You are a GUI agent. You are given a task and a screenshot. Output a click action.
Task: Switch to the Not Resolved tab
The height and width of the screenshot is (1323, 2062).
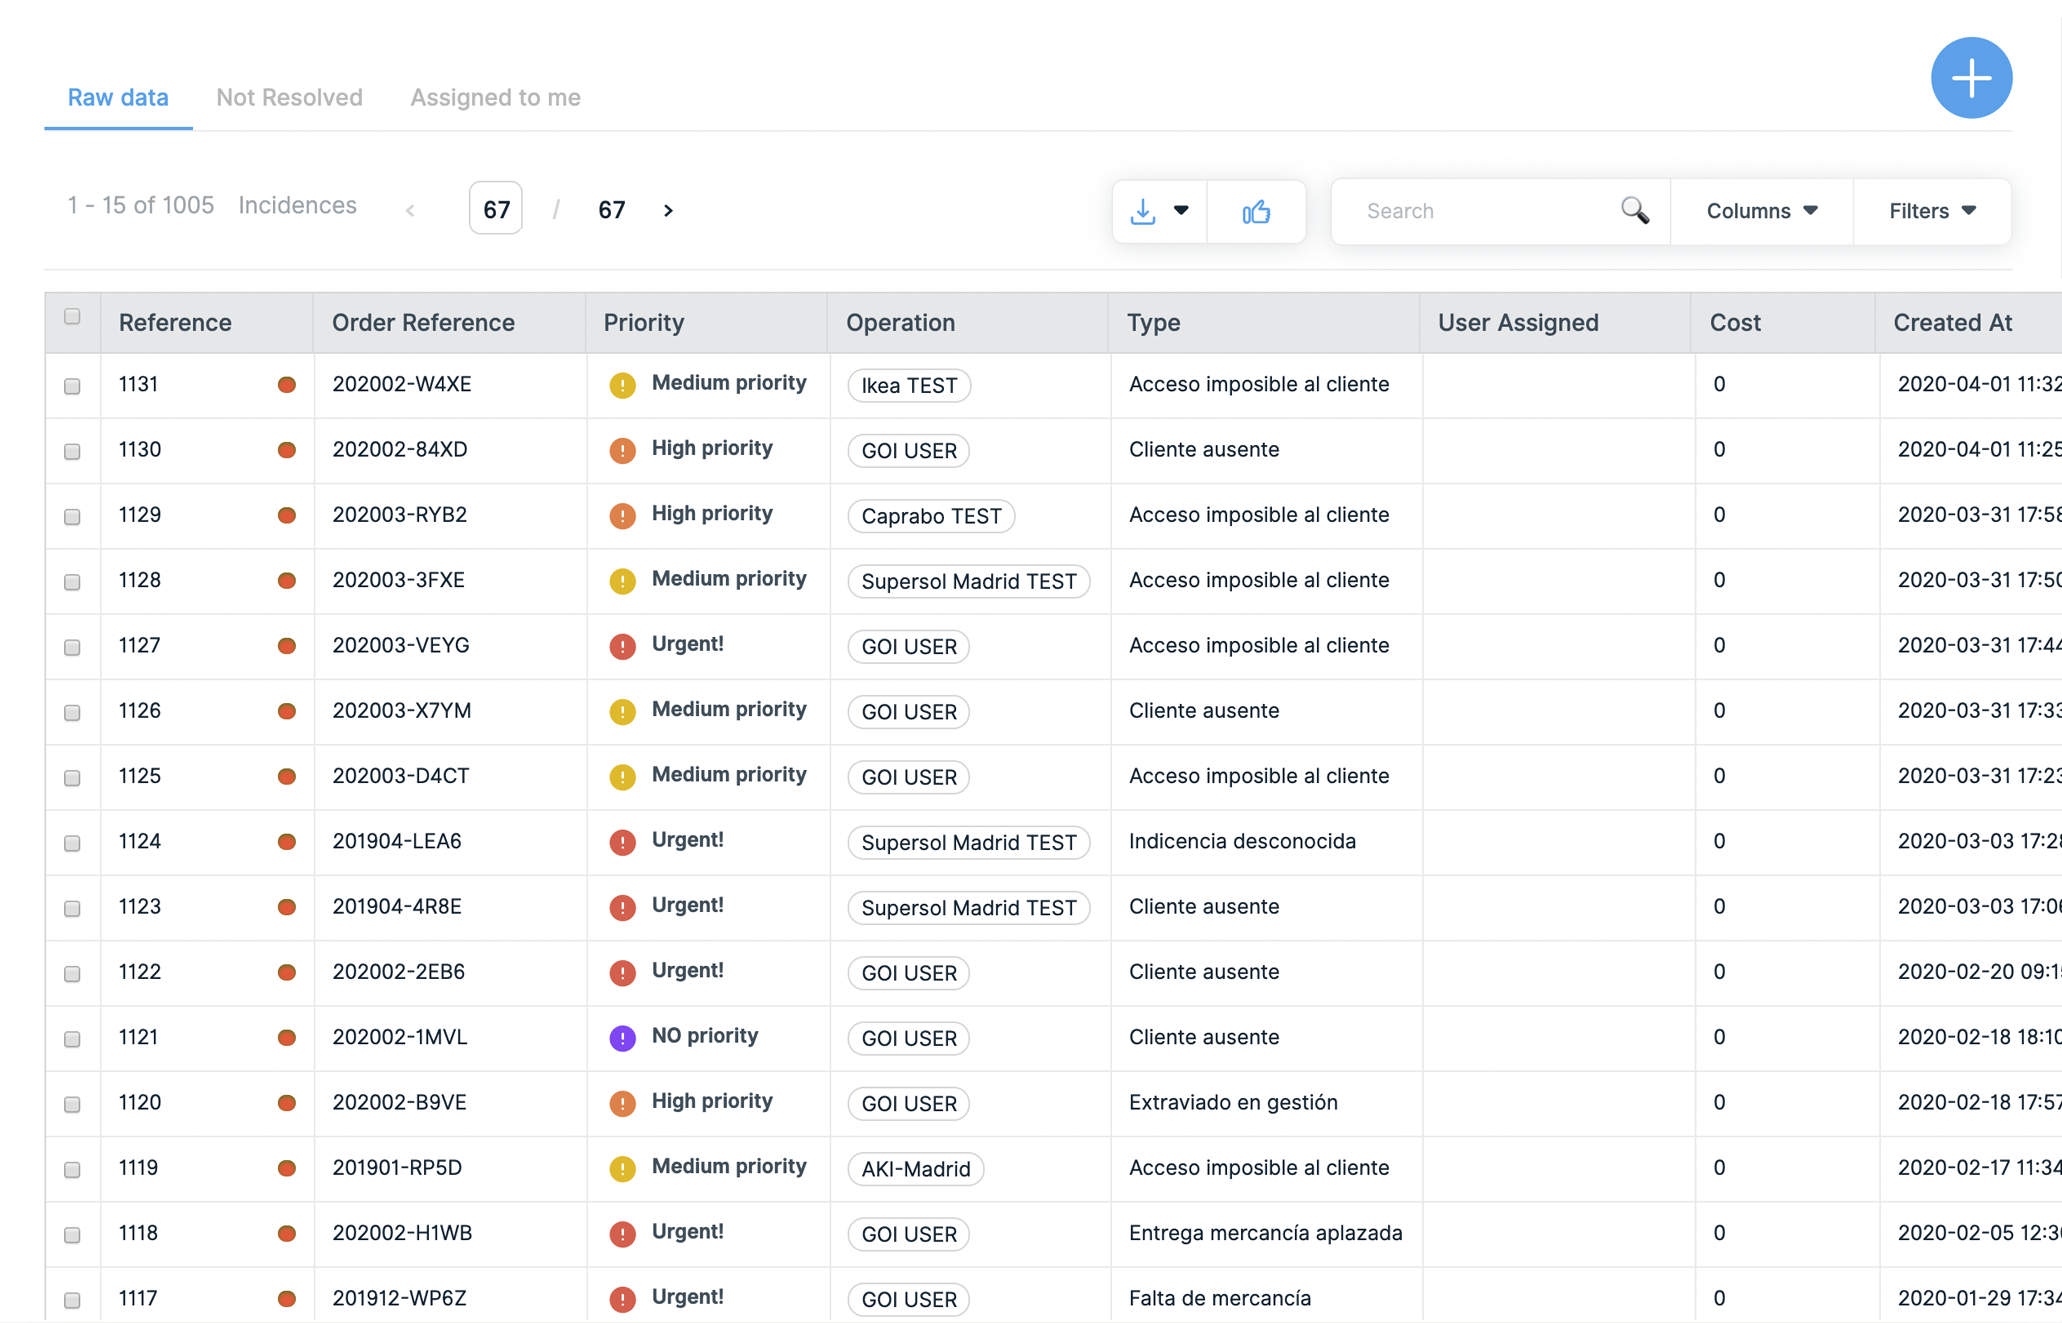[x=289, y=97]
